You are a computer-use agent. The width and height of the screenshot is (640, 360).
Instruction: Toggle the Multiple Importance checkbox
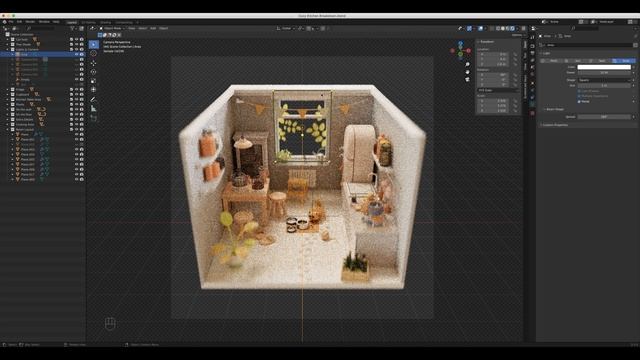pyautogui.click(x=579, y=96)
